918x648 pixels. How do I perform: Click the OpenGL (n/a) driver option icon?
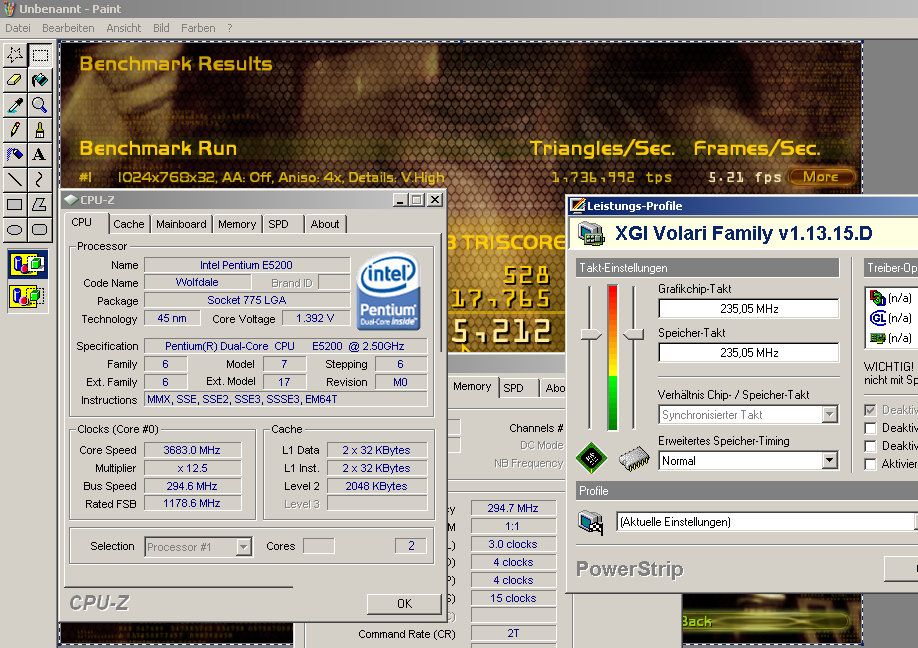coord(878,318)
